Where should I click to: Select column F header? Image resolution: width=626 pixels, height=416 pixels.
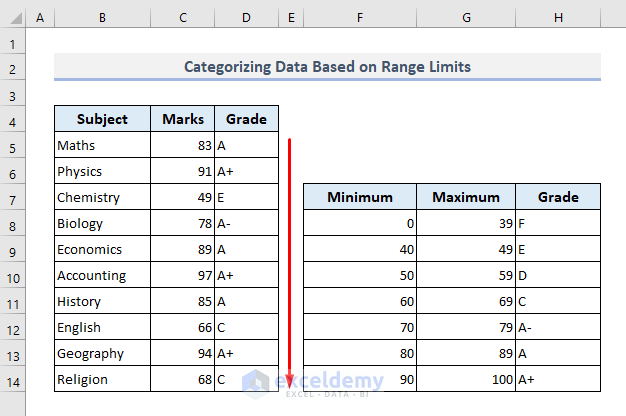point(360,18)
